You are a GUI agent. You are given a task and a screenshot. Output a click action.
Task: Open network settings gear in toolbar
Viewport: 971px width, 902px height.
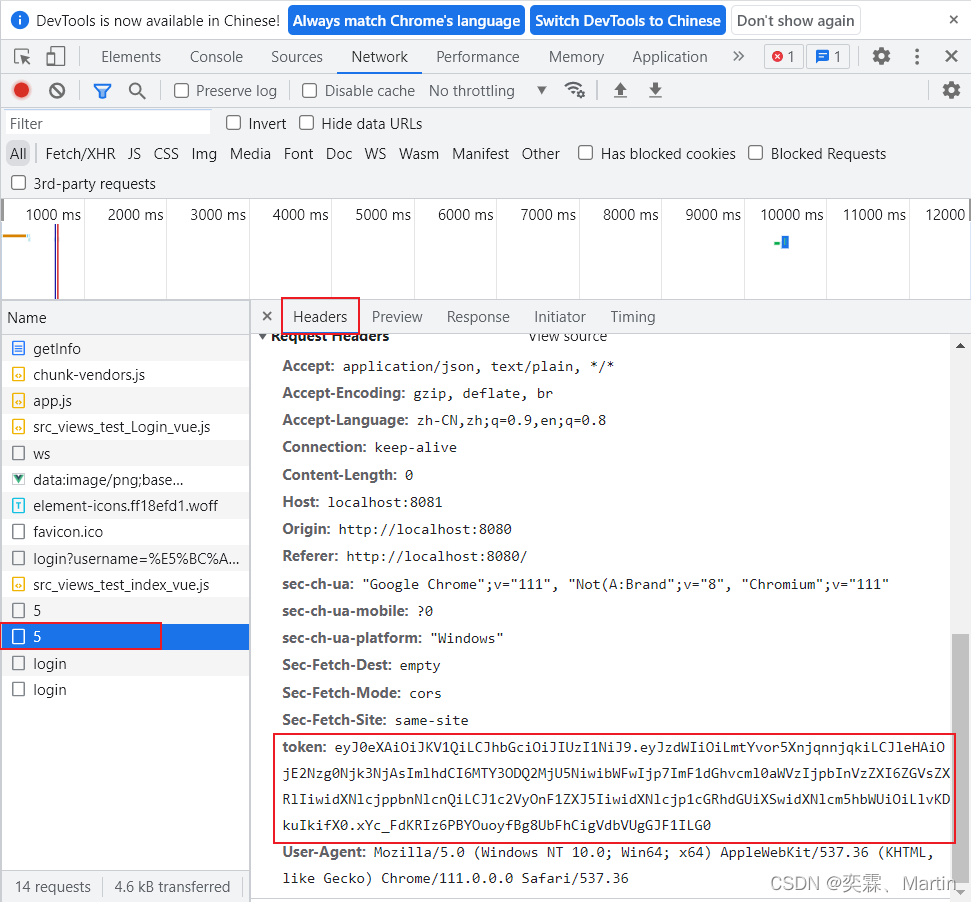tap(951, 90)
